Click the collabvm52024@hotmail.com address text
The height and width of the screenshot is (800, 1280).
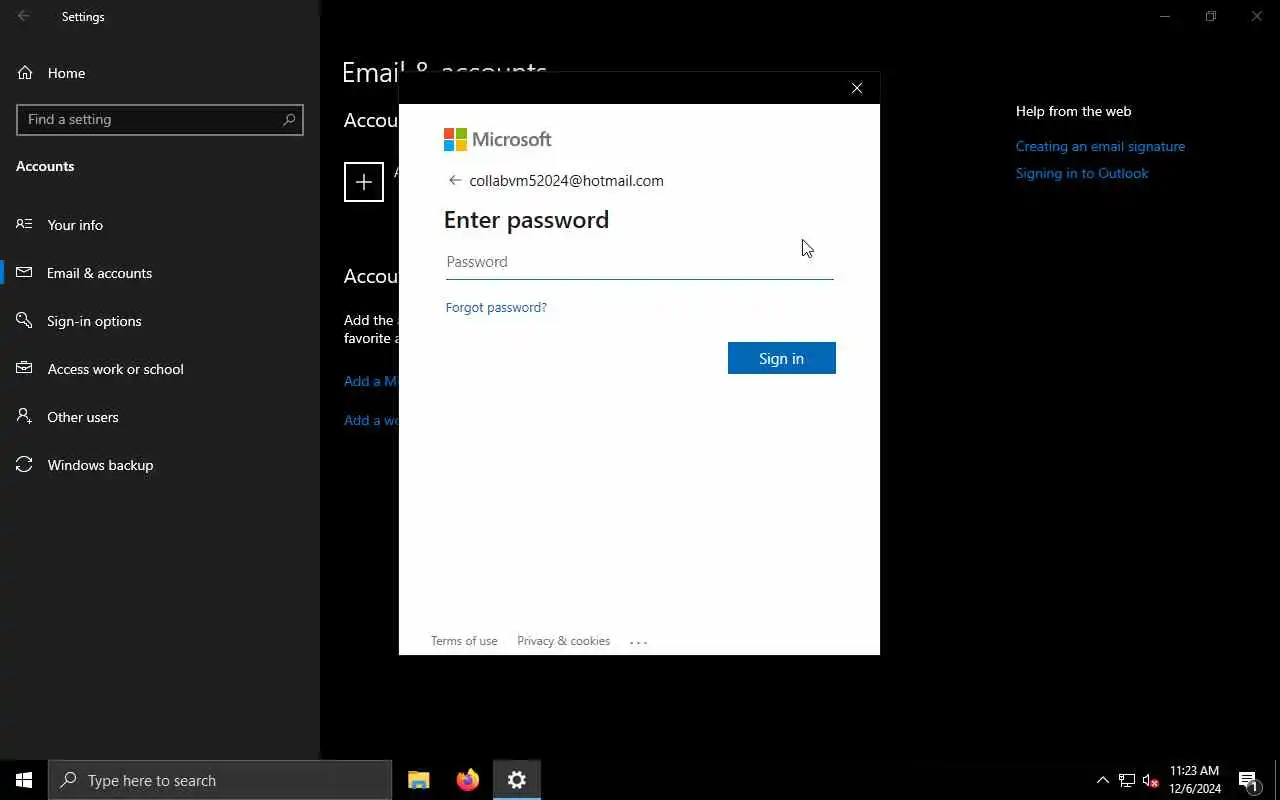[566, 181]
